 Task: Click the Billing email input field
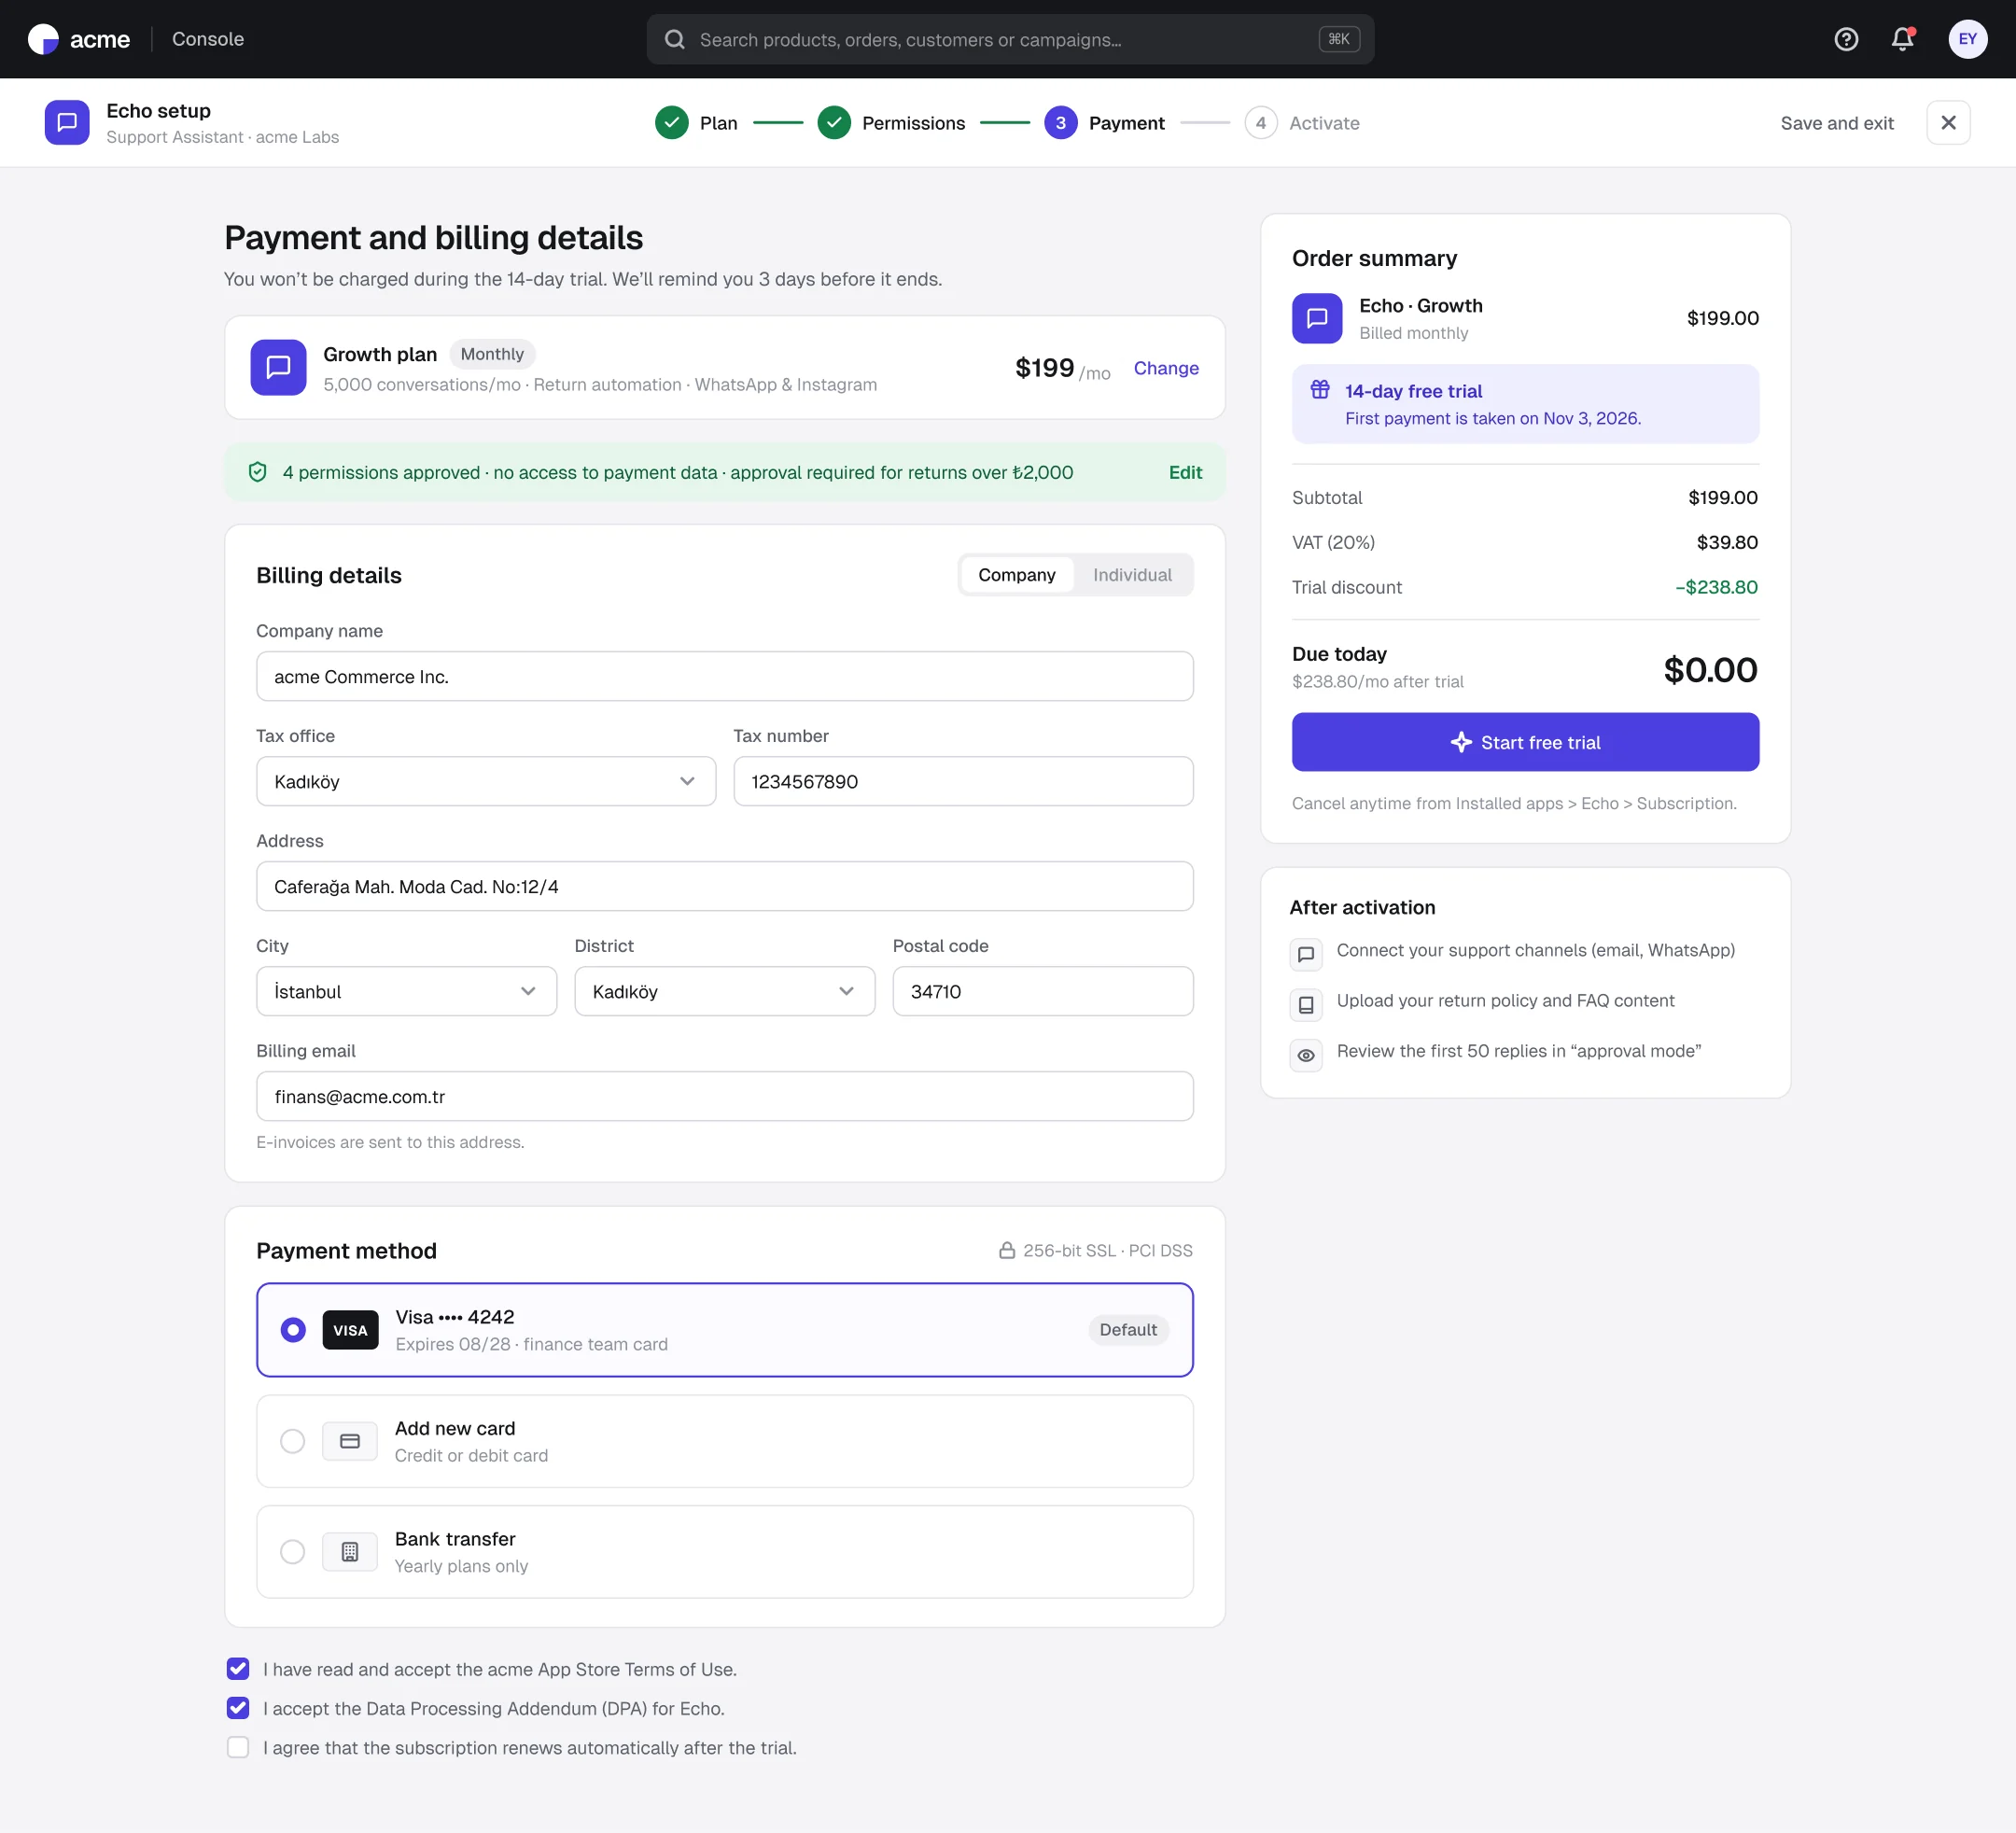724,1096
